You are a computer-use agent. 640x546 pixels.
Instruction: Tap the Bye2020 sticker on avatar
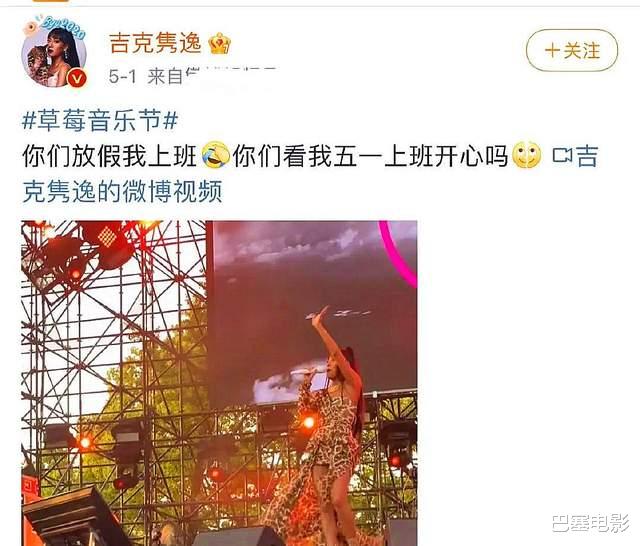(64, 26)
